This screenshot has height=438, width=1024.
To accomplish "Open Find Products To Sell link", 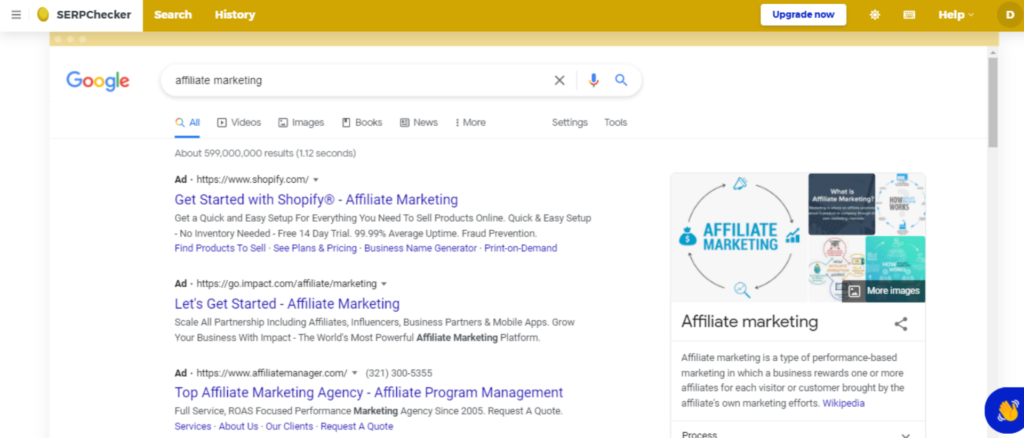I will [220, 248].
